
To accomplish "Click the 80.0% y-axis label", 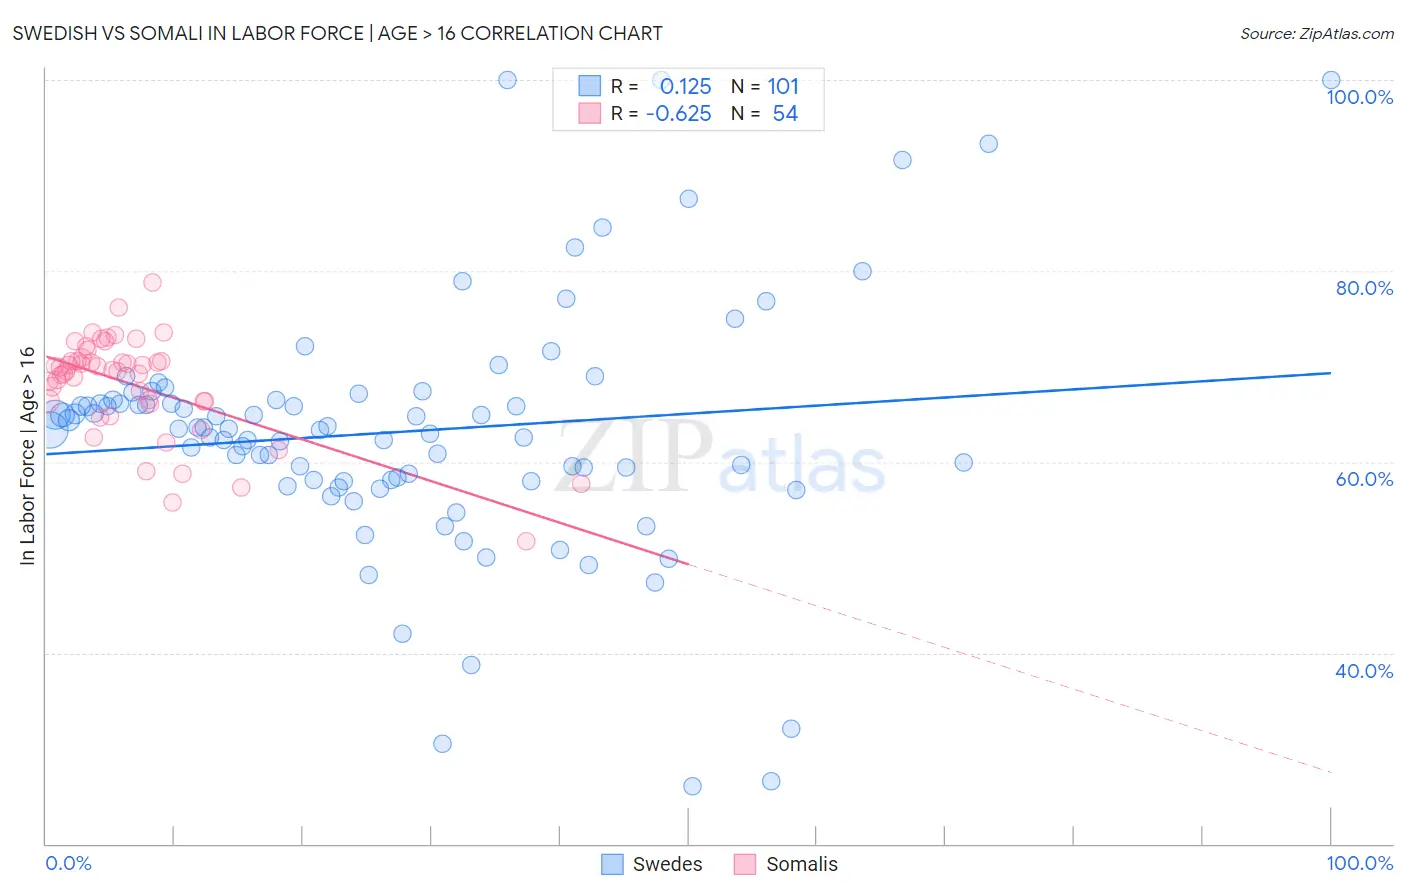I will click(1364, 288).
